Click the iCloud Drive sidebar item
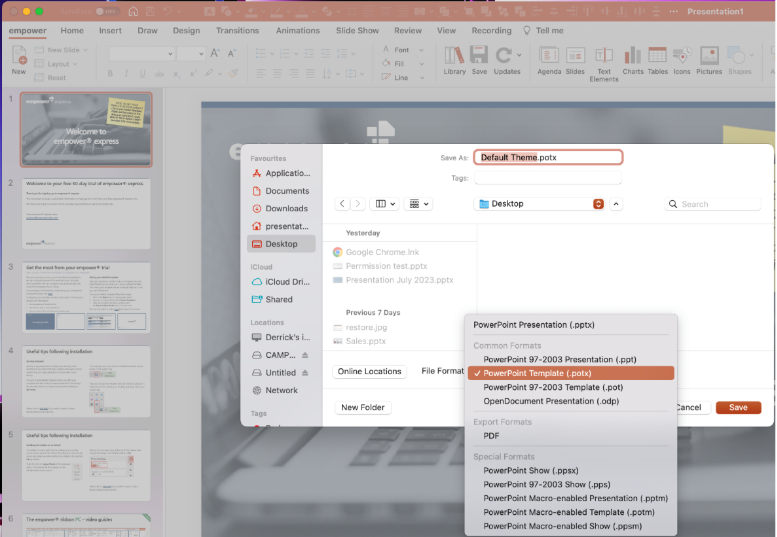Screen dimensions: 777x537 point(281,281)
